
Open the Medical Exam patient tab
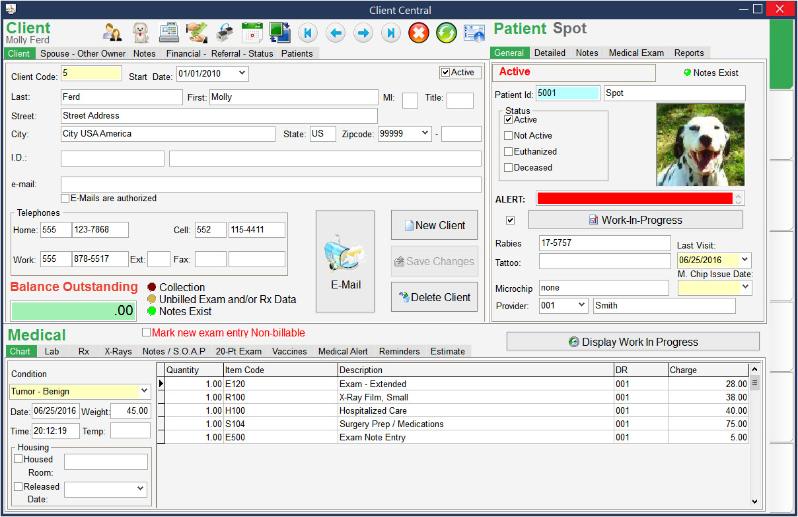[x=636, y=53]
